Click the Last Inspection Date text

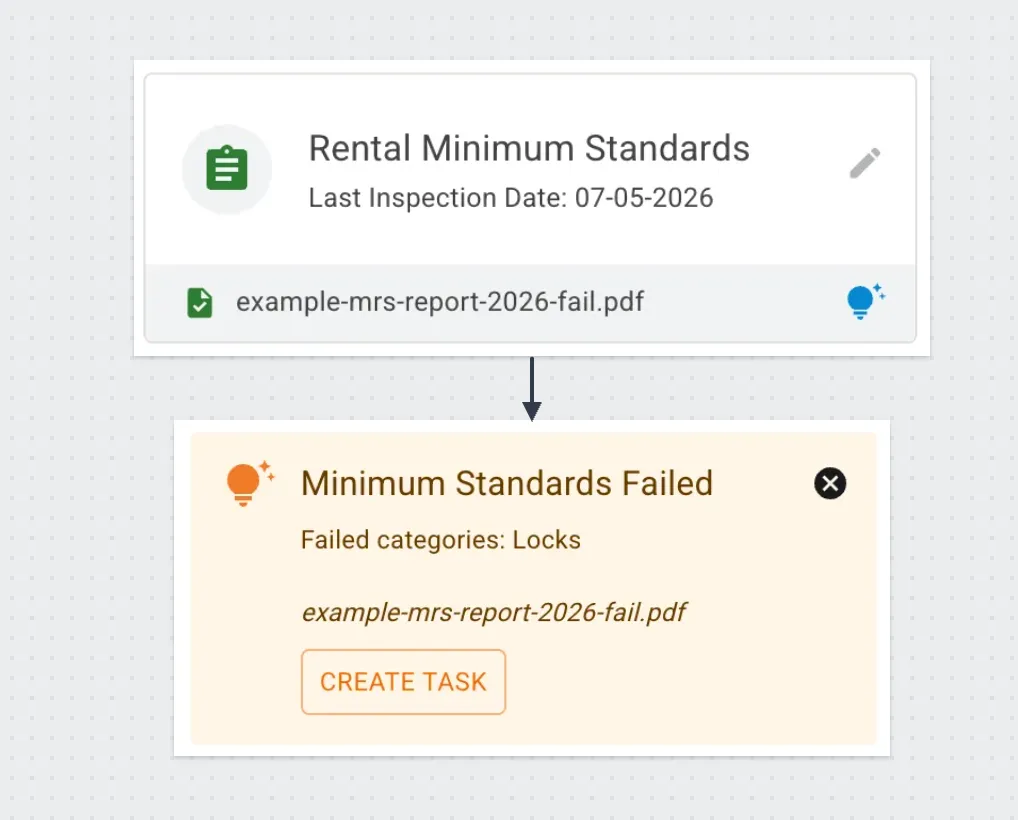click(x=510, y=198)
